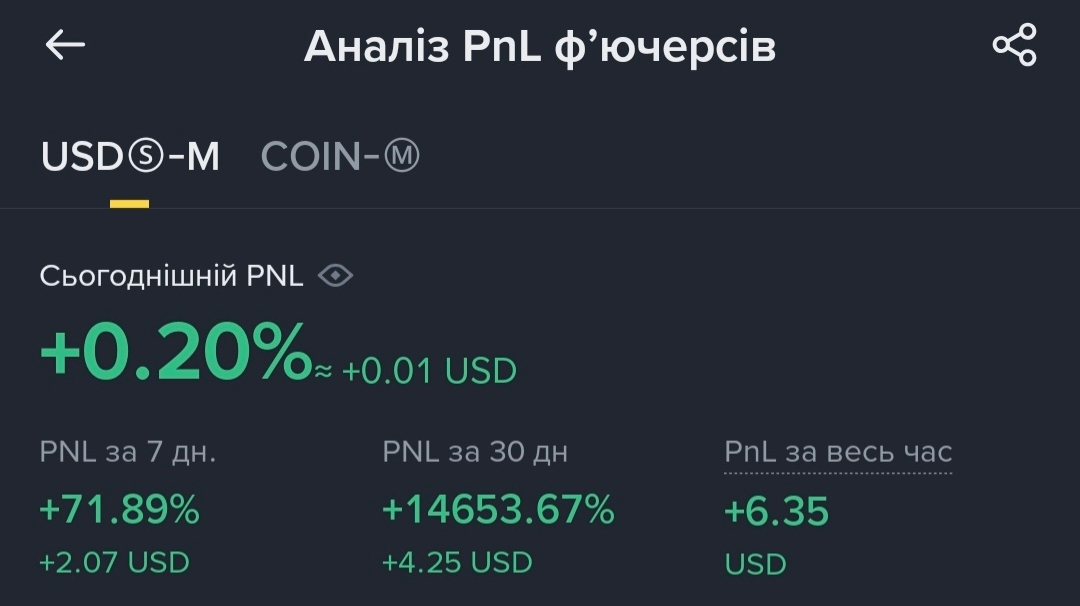Tap the +4.25 USD monthly amount
This screenshot has height=606, width=1080.
coord(457,562)
